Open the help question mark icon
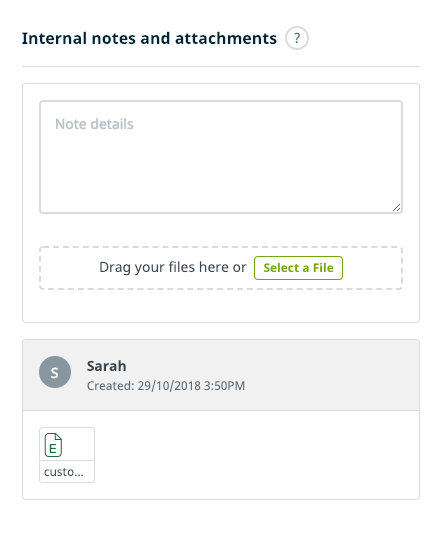Image resolution: width=433 pixels, height=538 pixels. tap(297, 38)
